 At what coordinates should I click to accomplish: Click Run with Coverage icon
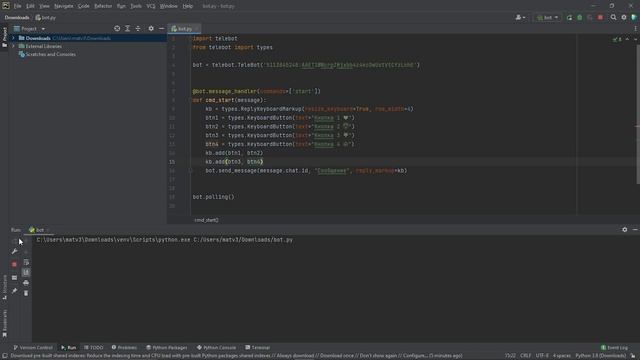[590, 18]
